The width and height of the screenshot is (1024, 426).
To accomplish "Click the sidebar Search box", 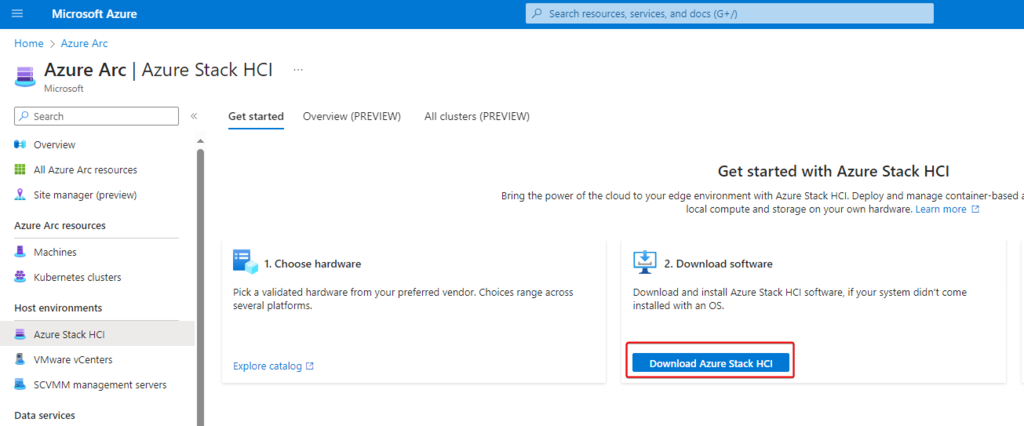I will pyautogui.click(x=96, y=117).
